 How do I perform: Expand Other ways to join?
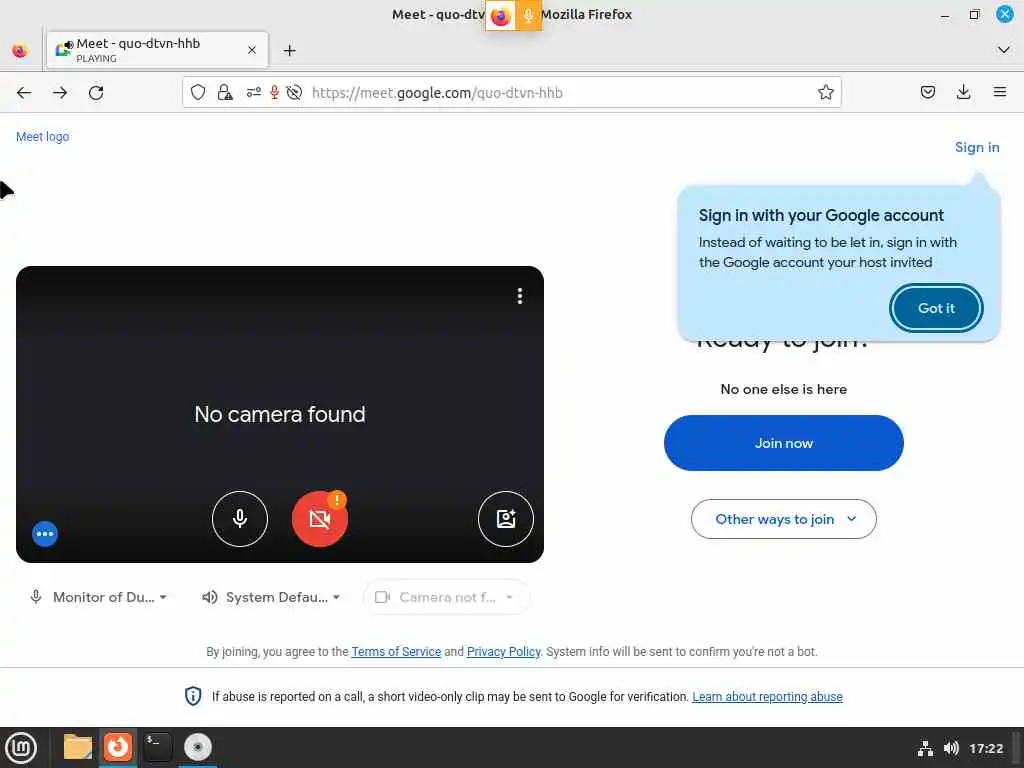784,519
